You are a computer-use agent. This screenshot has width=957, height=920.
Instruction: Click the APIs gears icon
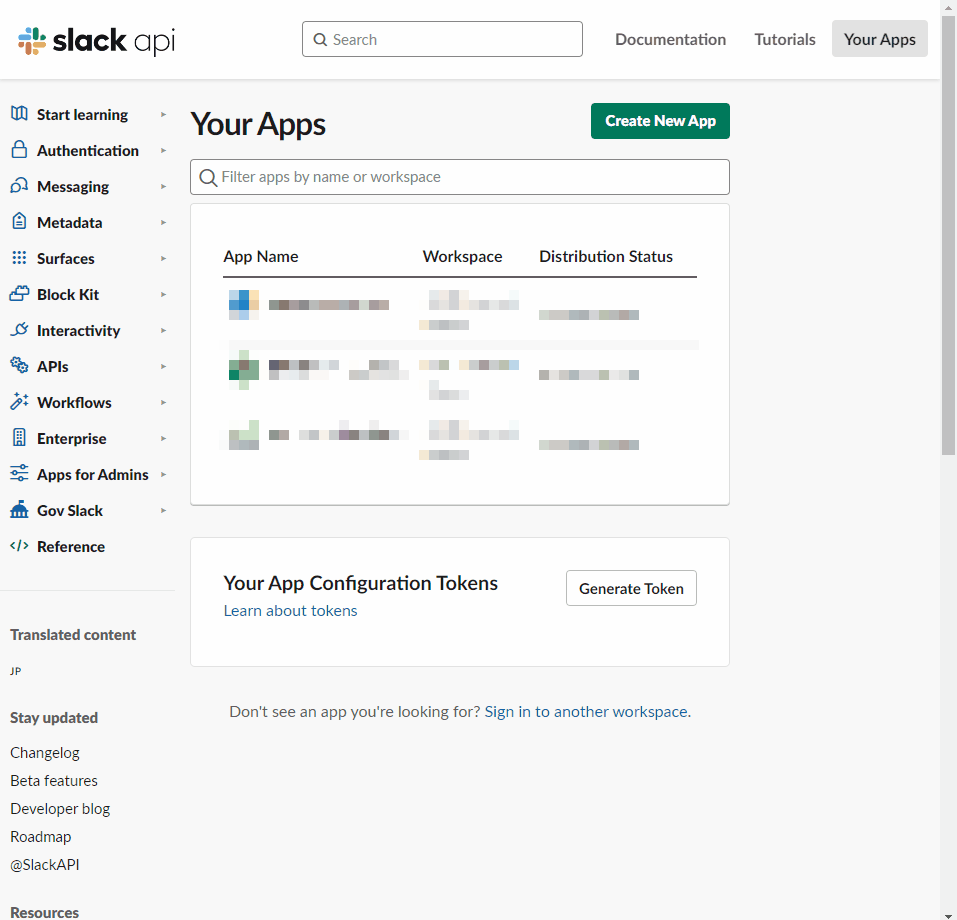click(x=19, y=365)
